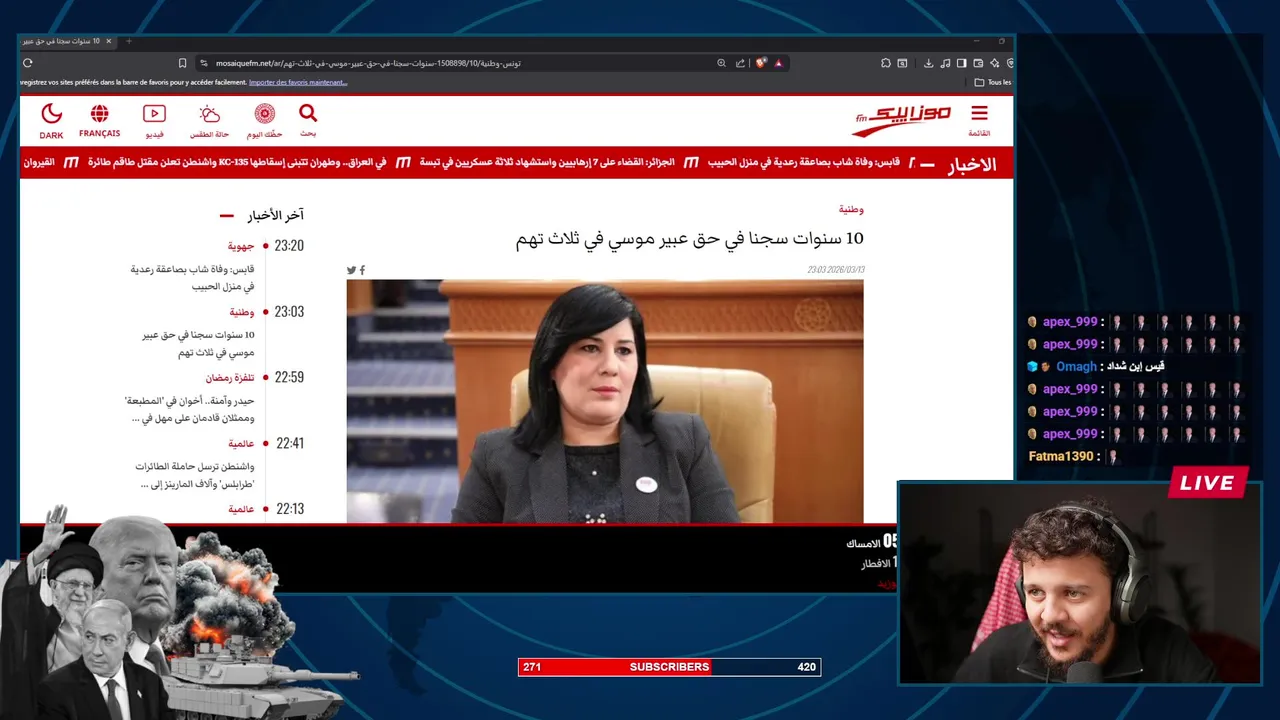1280x720 pixels.
Task: Close the Mosaique FM article tab
Action: (109, 41)
